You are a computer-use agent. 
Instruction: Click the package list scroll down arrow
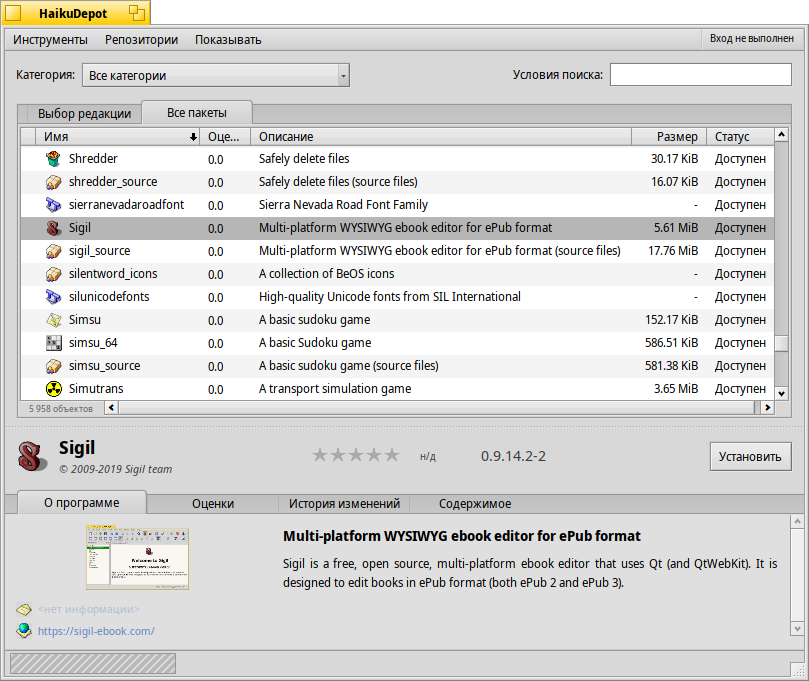point(782,394)
